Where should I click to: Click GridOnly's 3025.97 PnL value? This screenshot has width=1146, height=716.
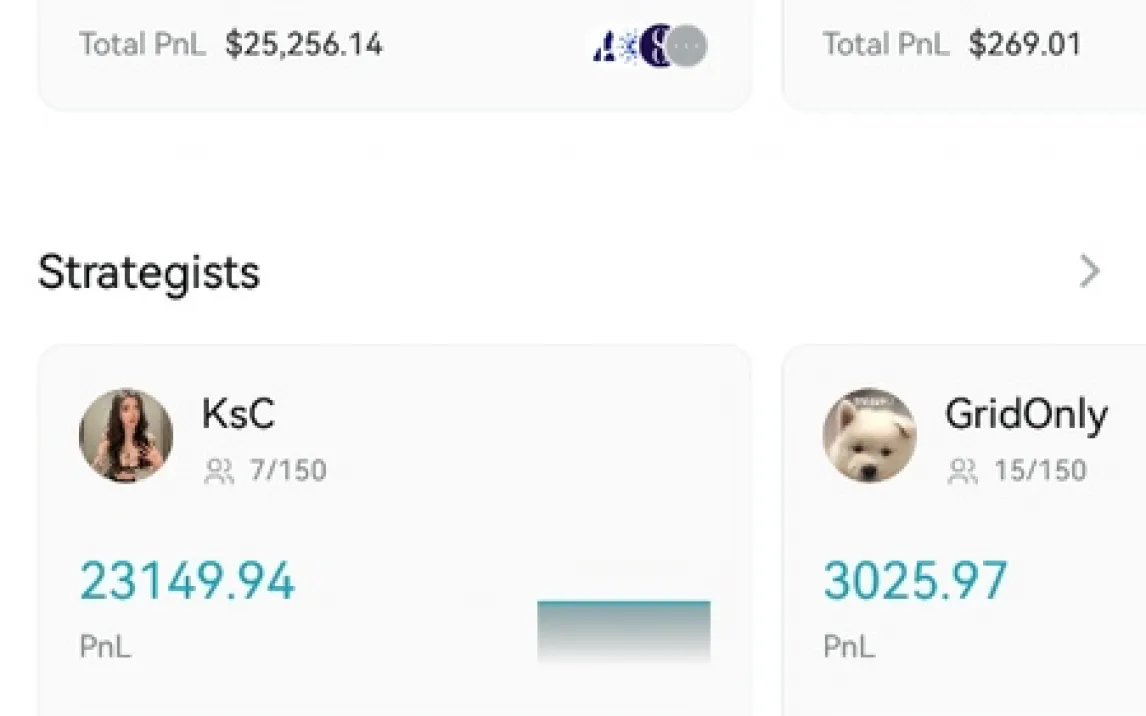coord(915,581)
